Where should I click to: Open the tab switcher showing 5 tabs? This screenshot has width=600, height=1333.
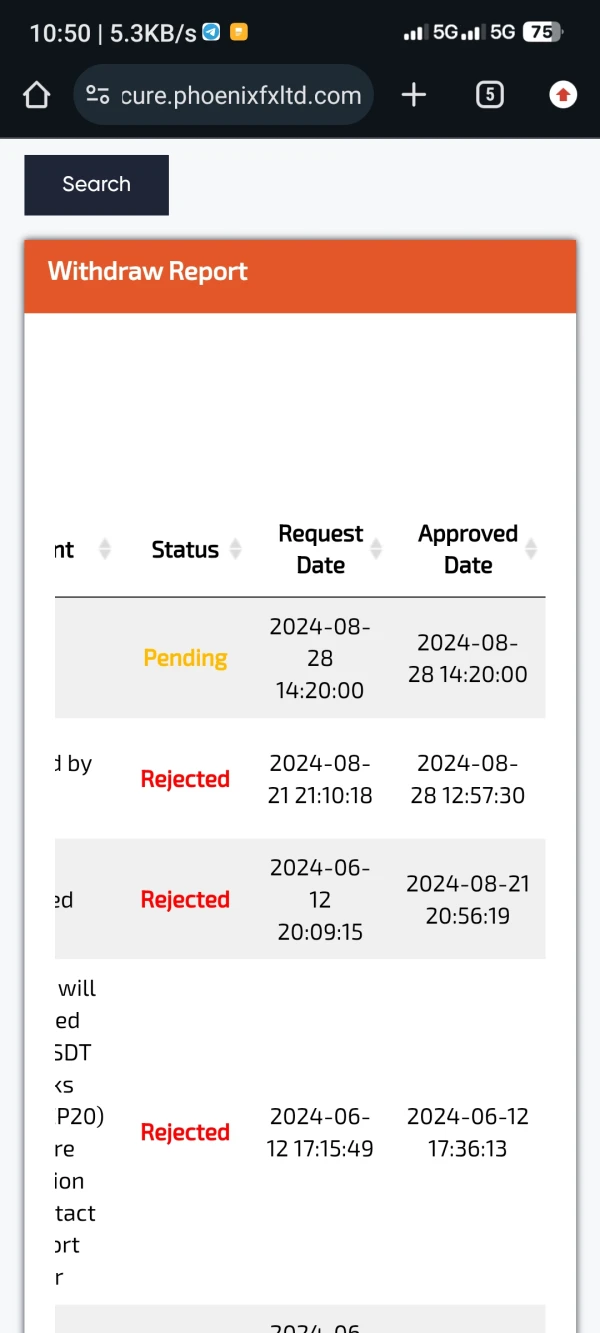tap(489, 95)
